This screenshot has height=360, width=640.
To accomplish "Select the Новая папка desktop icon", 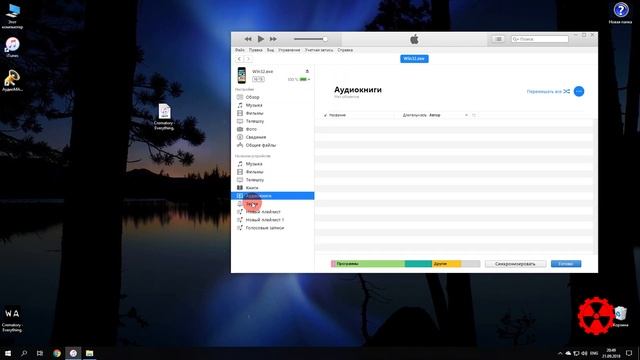I will 620,13.
